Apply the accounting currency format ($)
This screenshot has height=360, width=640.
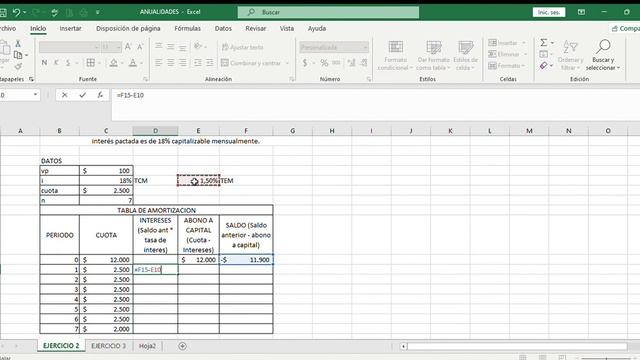[305, 63]
